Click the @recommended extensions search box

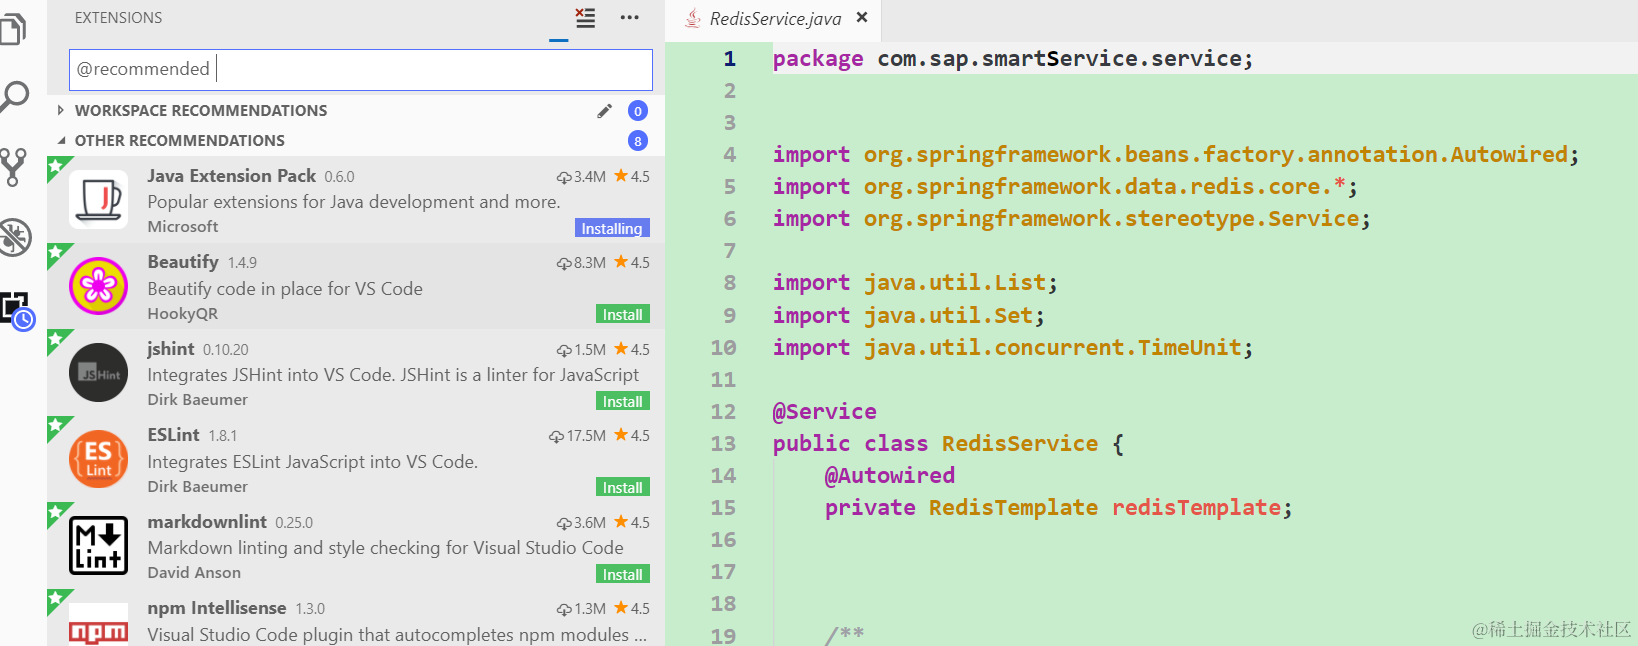pos(361,70)
